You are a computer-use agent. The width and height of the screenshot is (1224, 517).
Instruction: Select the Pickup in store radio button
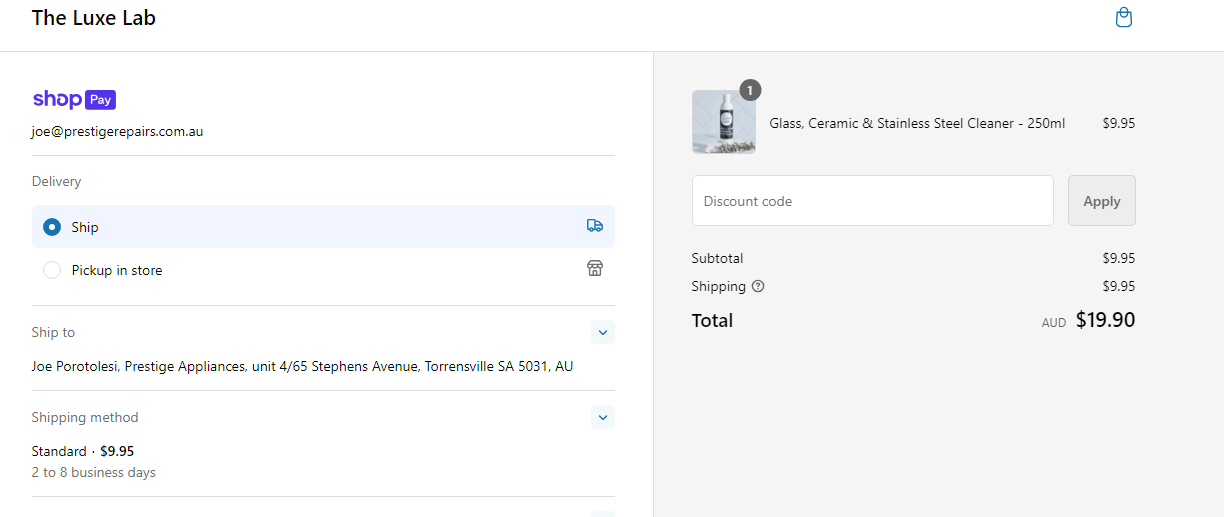[x=52, y=270]
